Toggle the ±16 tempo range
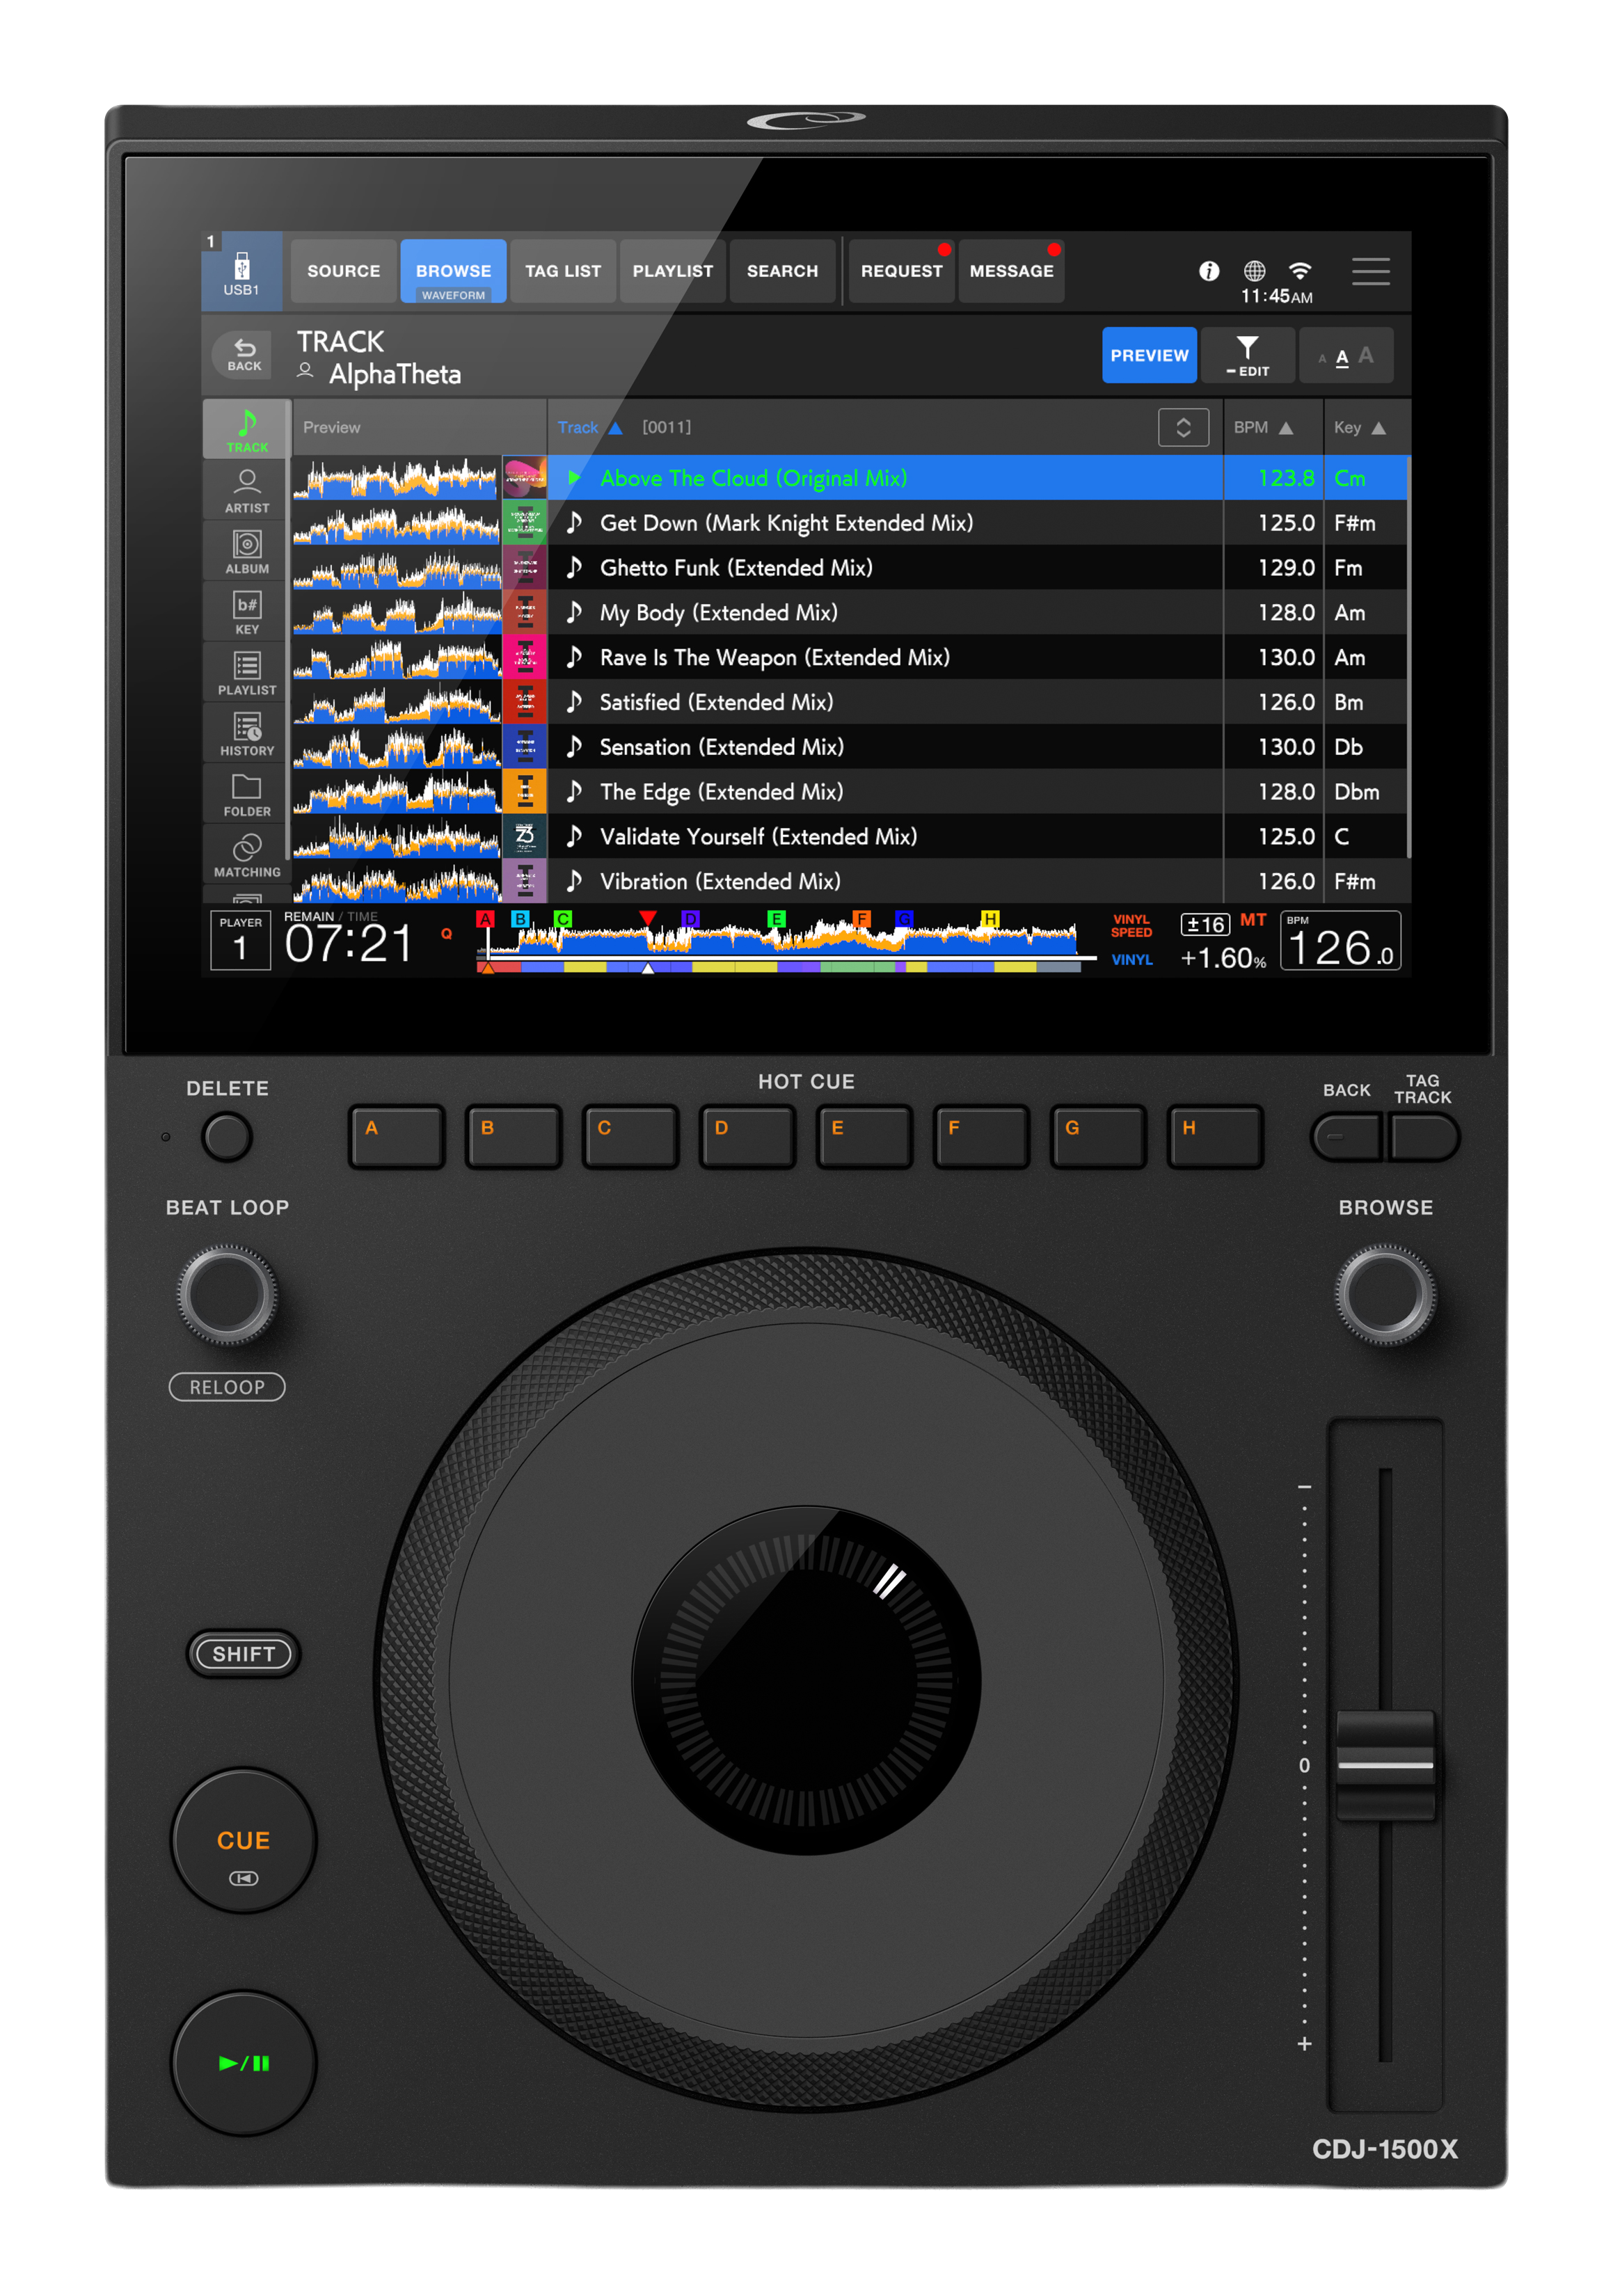Screen dimensions: 1613x2296 tap(1204, 924)
